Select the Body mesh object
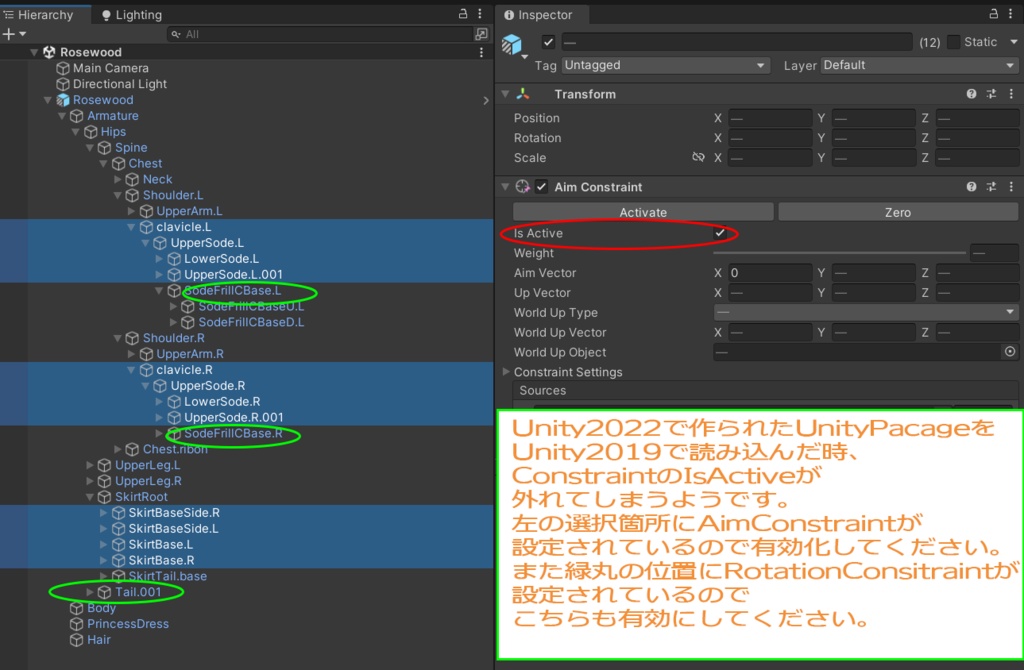1024x670 pixels. (101, 608)
